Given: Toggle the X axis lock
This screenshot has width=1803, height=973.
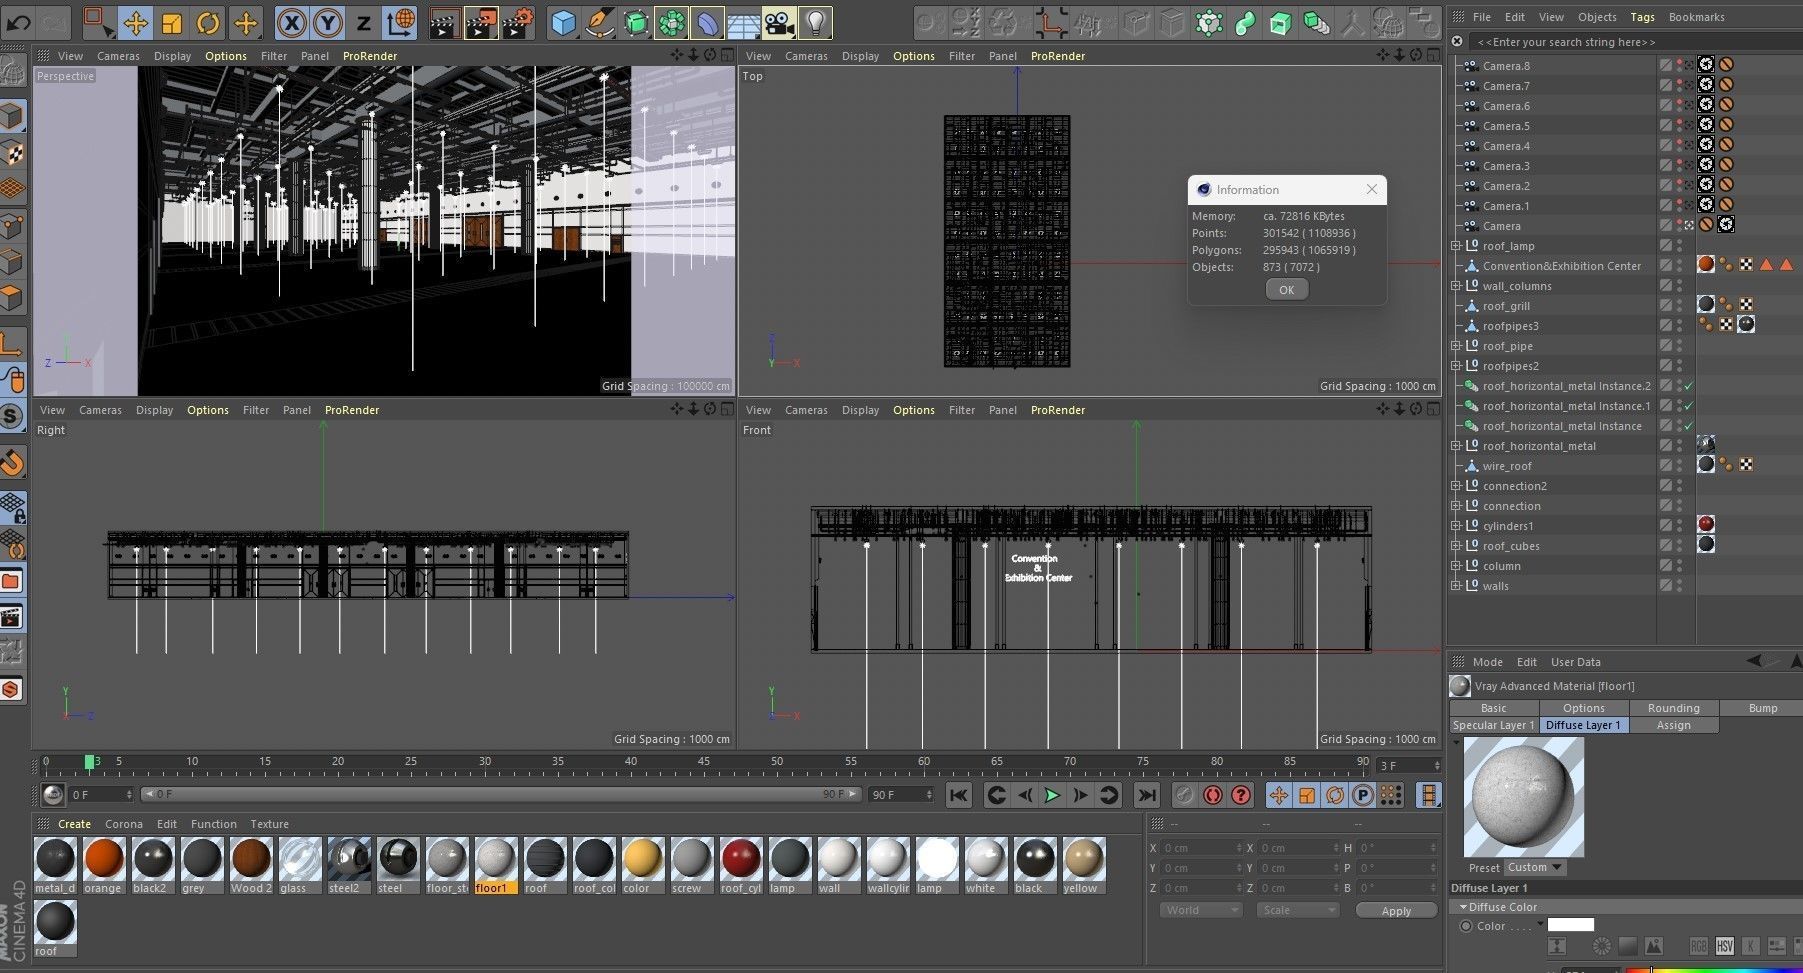Looking at the screenshot, I should point(291,22).
